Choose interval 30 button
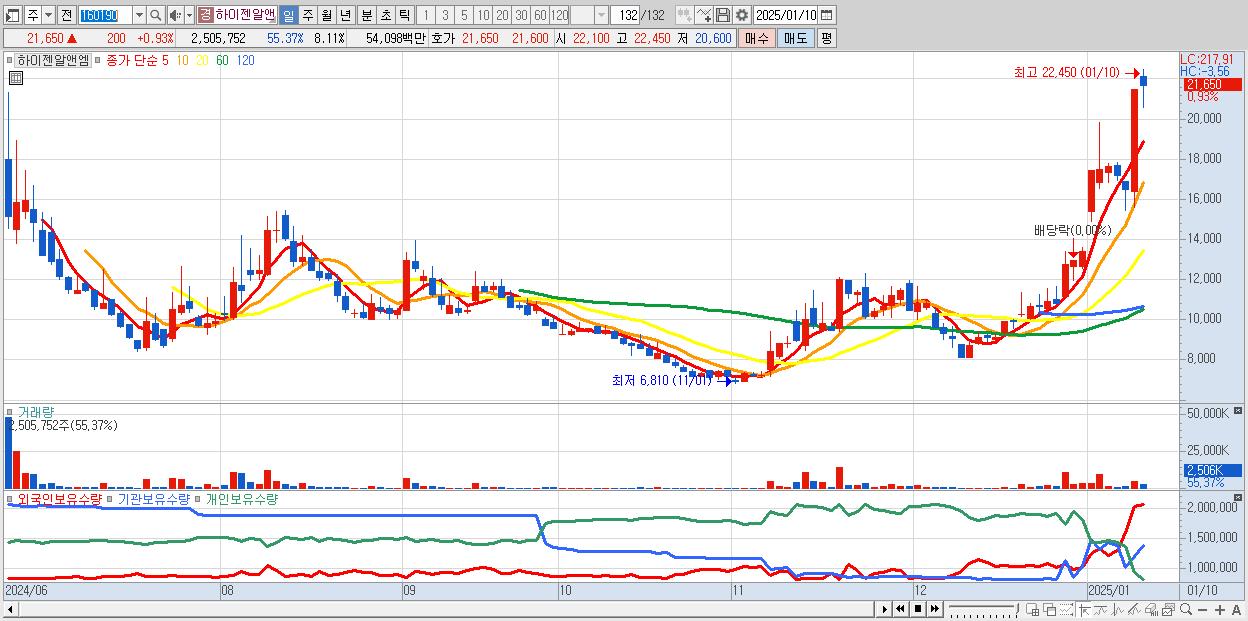This screenshot has height=621, width=1248. click(x=521, y=15)
